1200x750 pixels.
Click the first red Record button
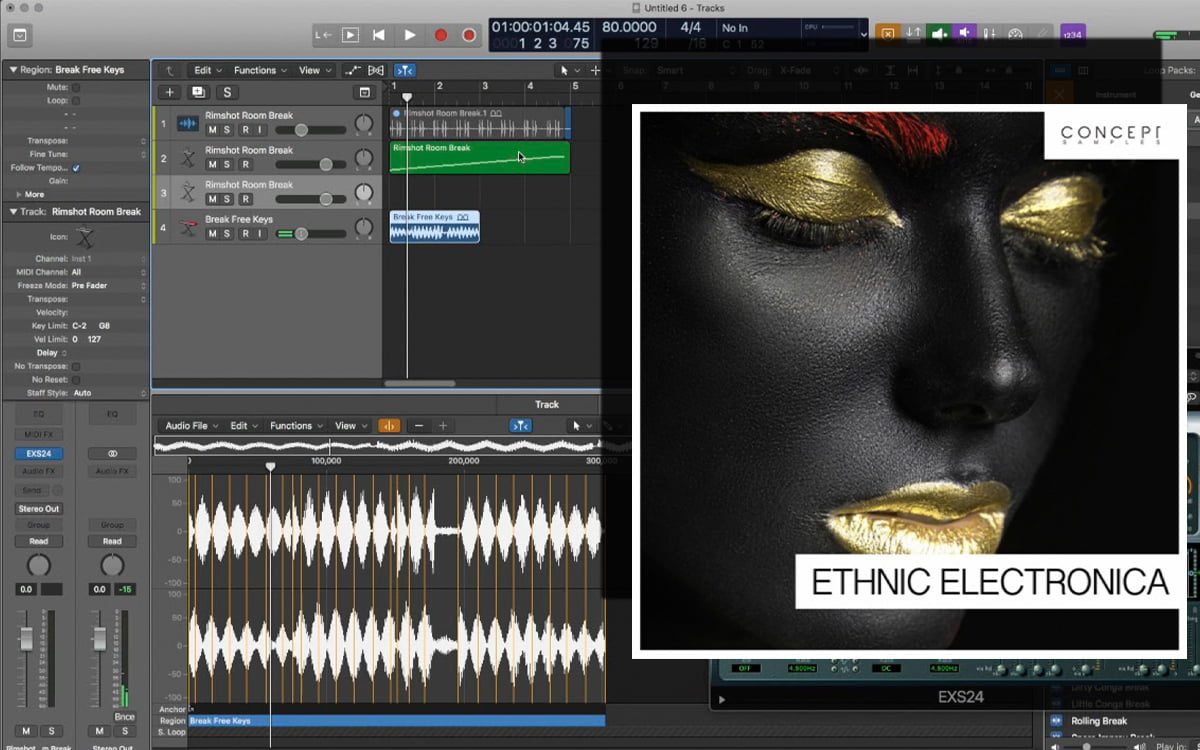(440, 35)
